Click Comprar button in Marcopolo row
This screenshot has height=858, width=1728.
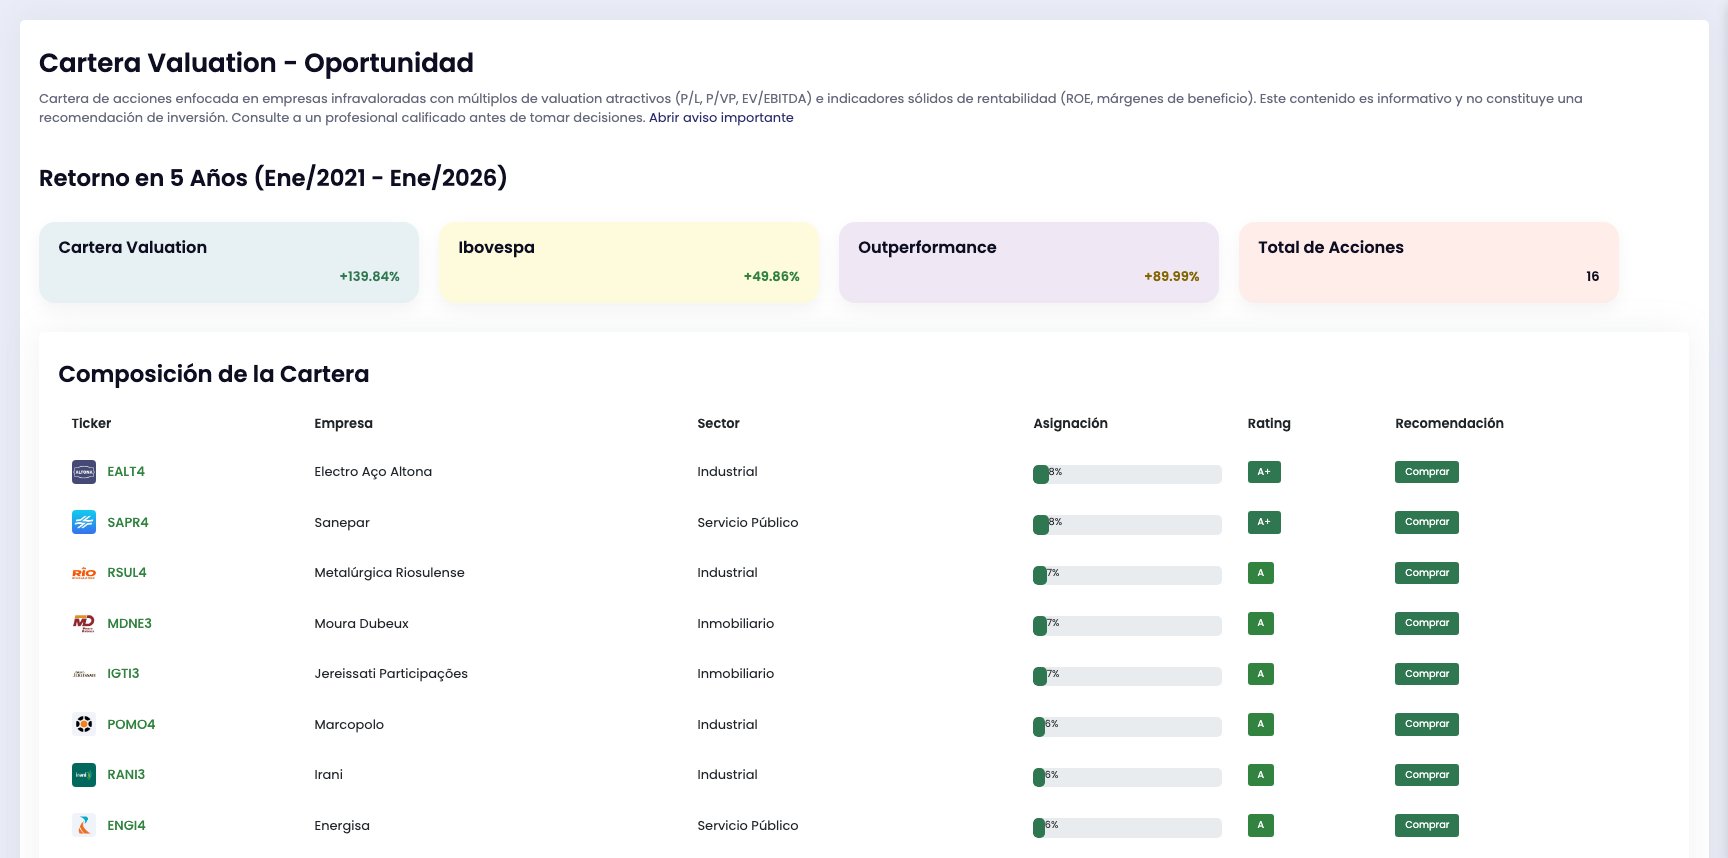pyautogui.click(x=1427, y=724)
